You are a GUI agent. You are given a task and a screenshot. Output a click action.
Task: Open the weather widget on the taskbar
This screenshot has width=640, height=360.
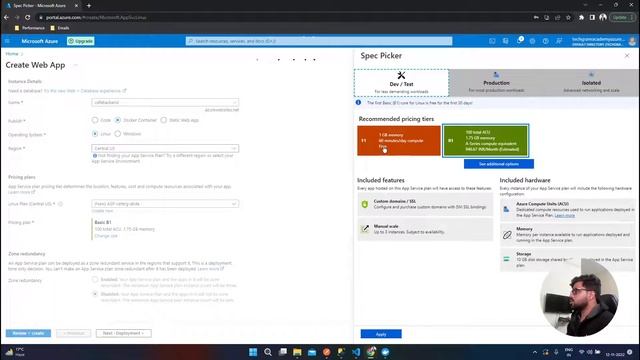pos(15,352)
